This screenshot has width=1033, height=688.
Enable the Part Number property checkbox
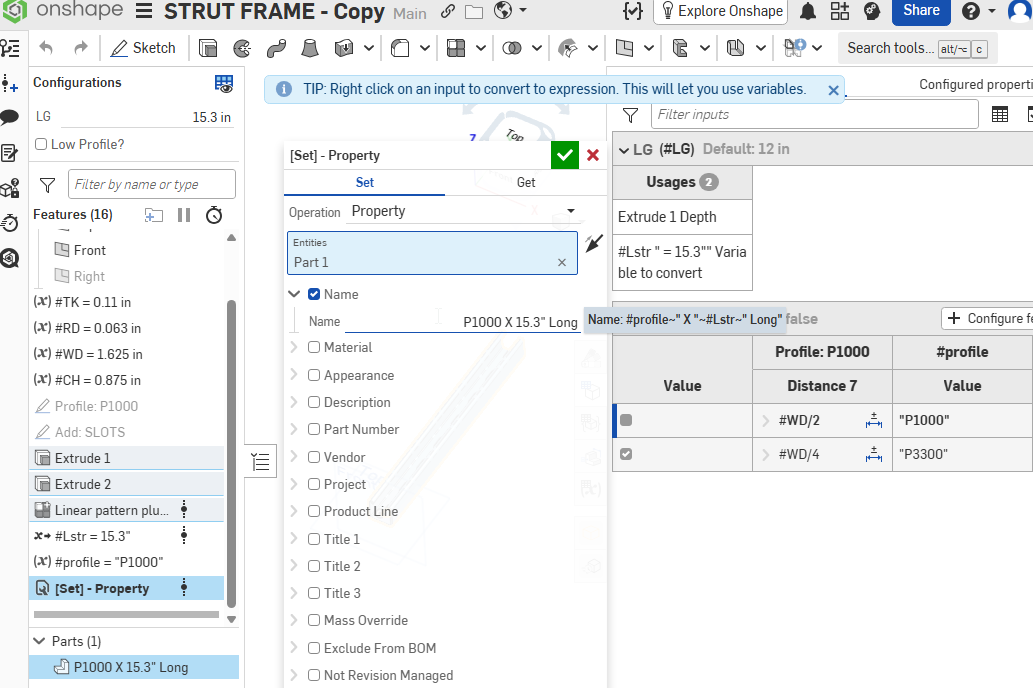click(x=314, y=429)
